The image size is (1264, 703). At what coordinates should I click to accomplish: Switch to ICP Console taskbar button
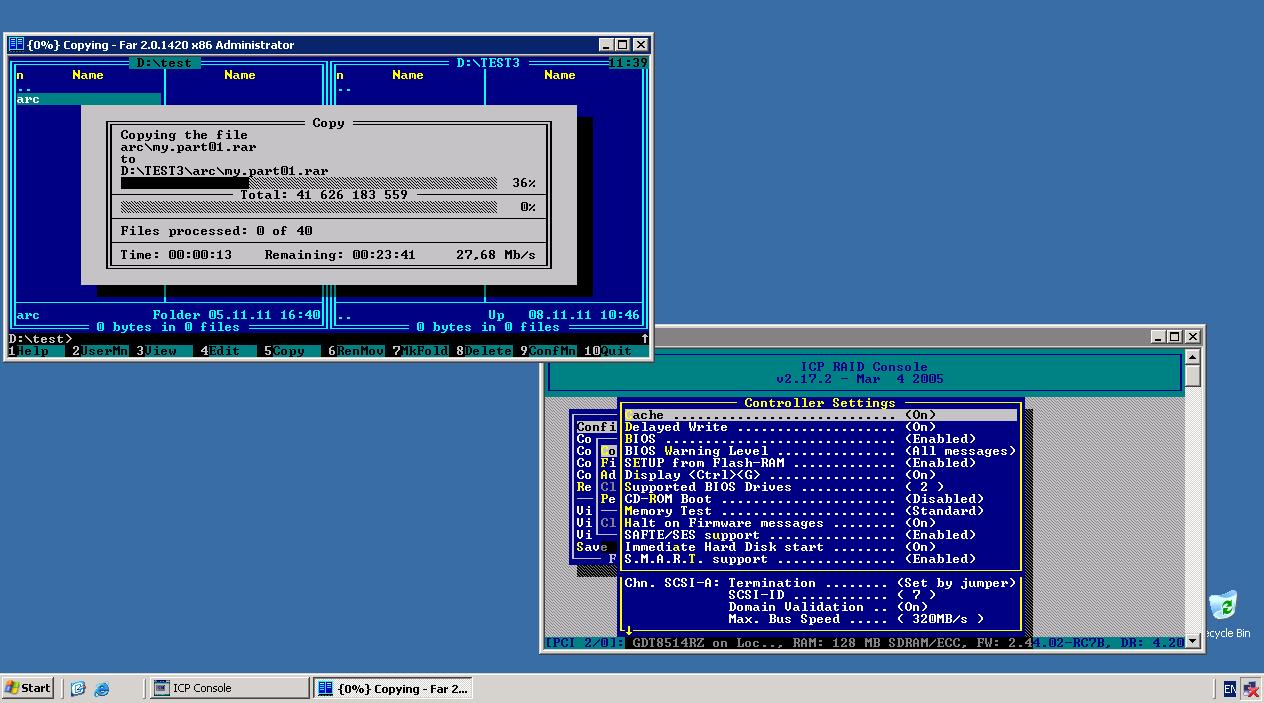[229, 688]
